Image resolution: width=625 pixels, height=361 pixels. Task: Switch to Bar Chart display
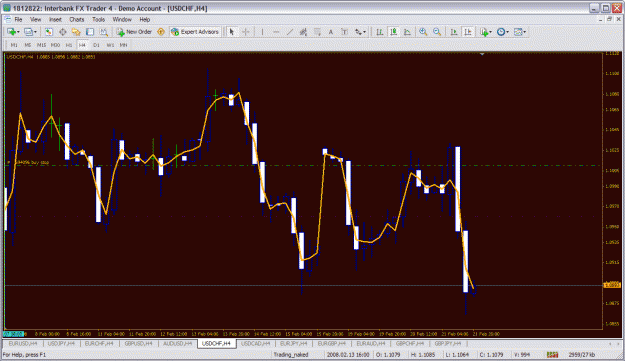(380, 32)
